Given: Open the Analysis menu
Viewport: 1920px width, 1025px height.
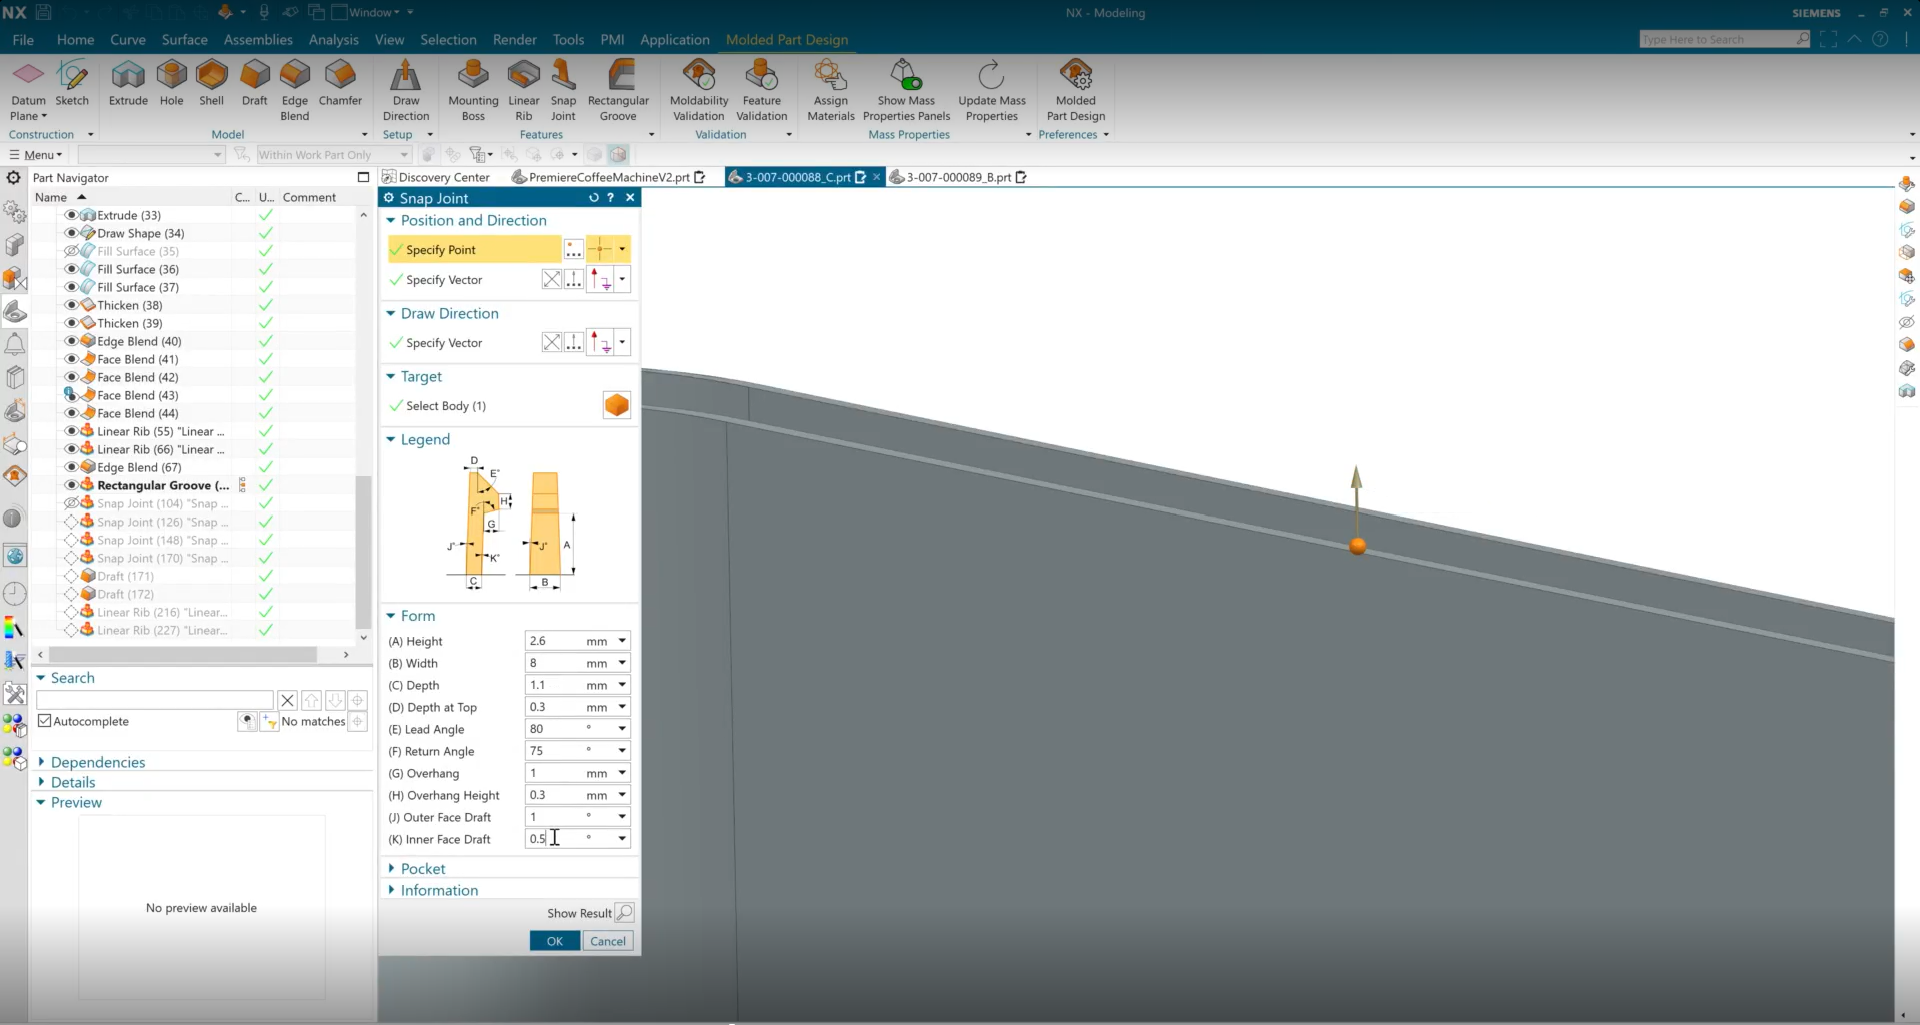Looking at the screenshot, I should [333, 40].
